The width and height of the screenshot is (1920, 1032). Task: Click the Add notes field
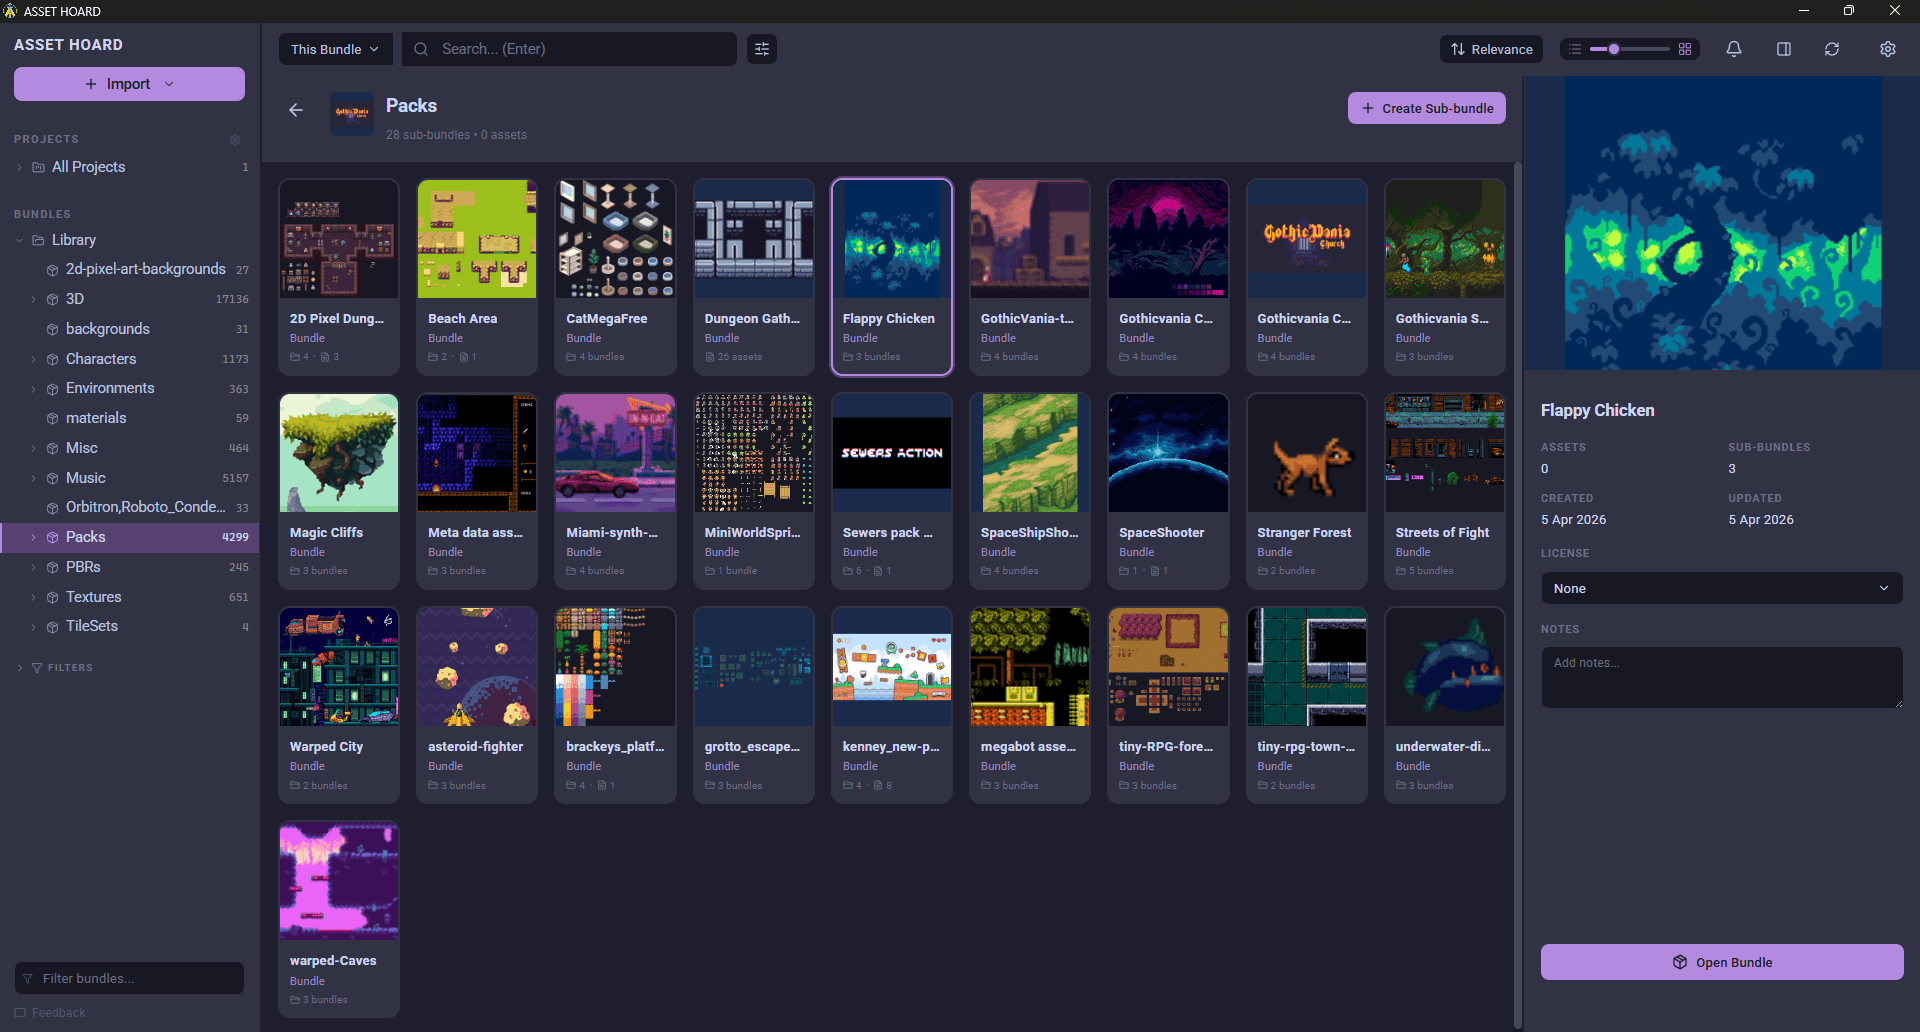pyautogui.click(x=1720, y=677)
